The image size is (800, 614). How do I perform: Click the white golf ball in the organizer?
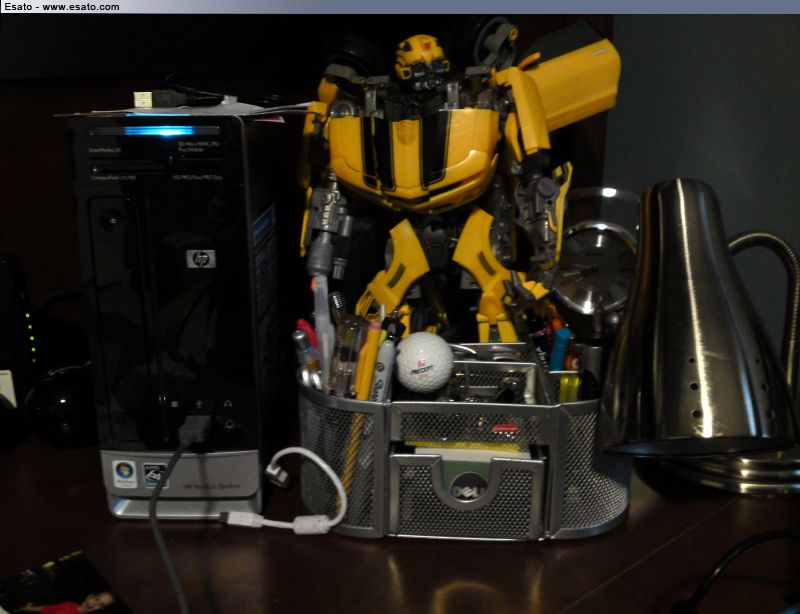(425, 361)
